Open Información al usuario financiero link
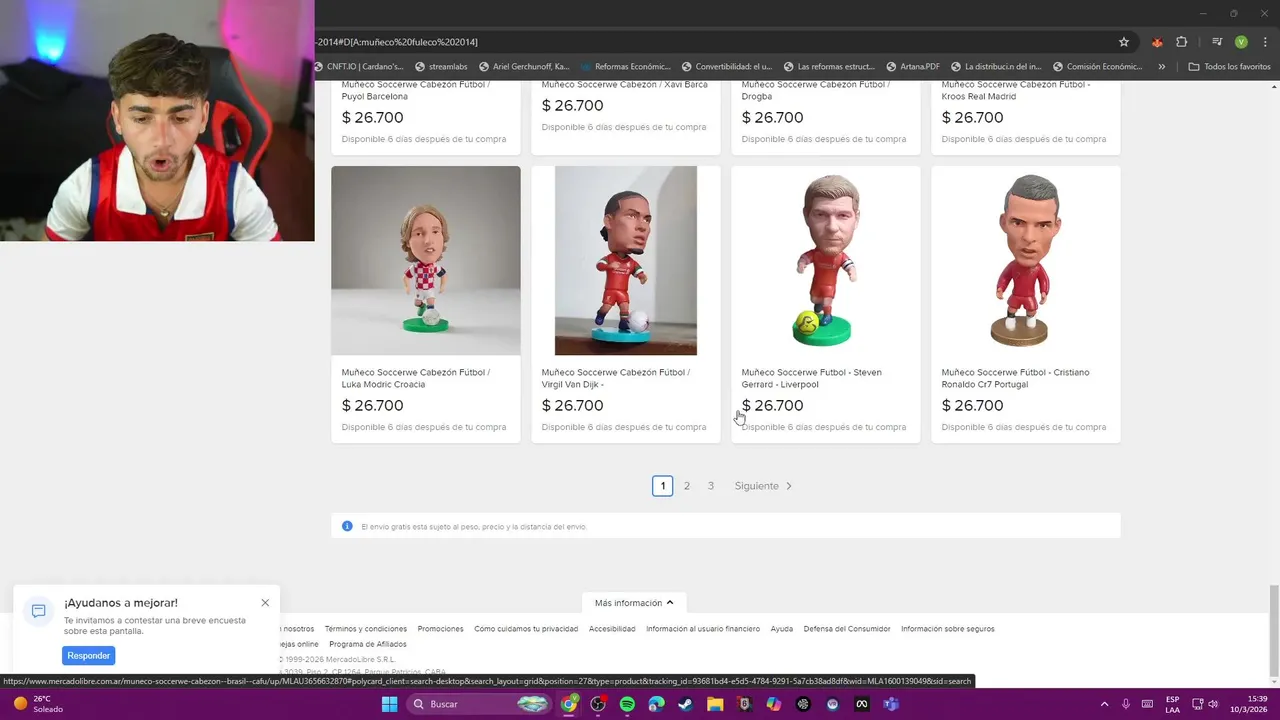The image size is (1280, 720). pyautogui.click(x=703, y=629)
